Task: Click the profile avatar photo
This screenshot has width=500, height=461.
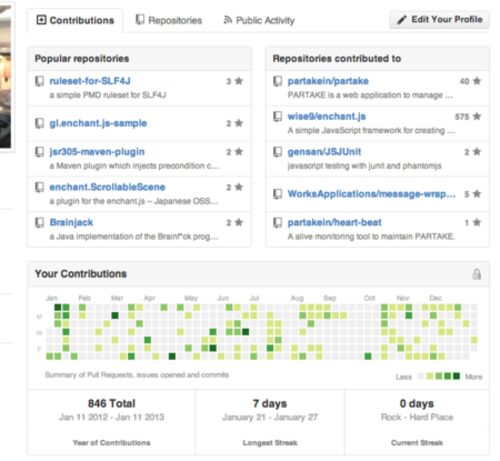Action: click(x=6, y=77)
